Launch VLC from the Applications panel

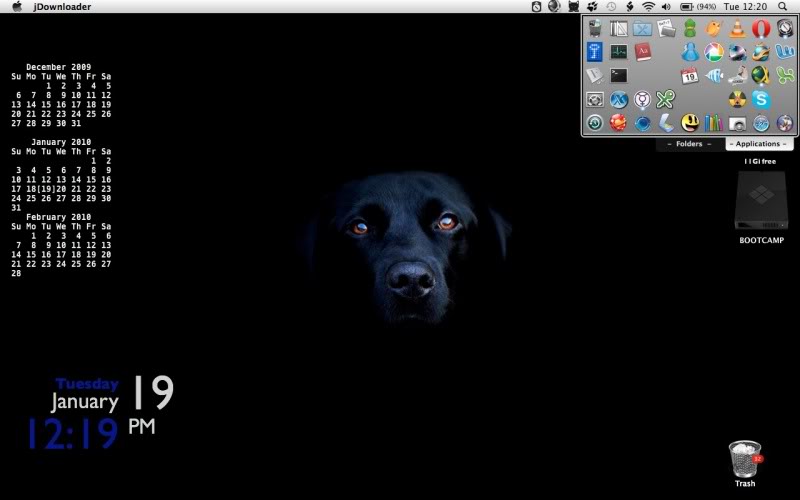point(737,28)
